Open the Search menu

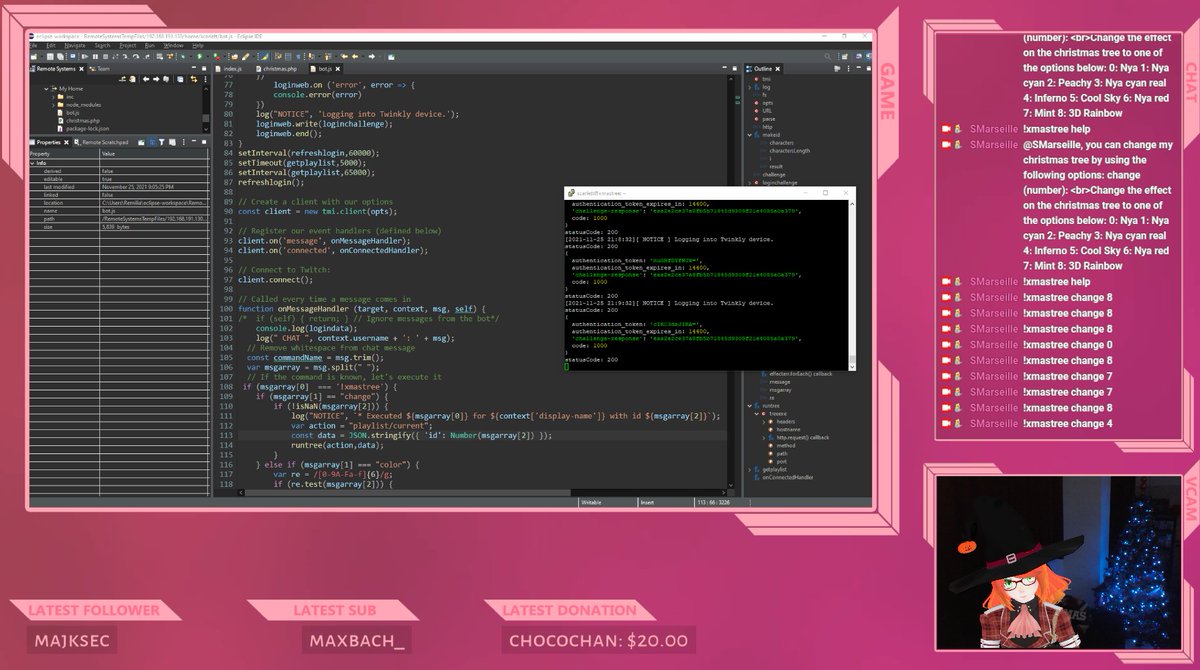click(x=102, y=45)
